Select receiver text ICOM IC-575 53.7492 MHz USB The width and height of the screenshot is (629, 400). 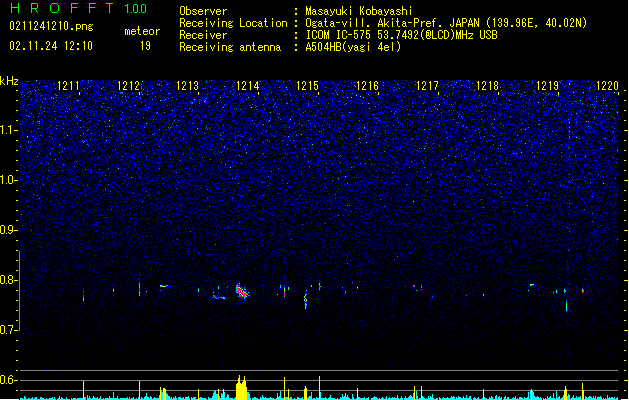click(402, 35)
